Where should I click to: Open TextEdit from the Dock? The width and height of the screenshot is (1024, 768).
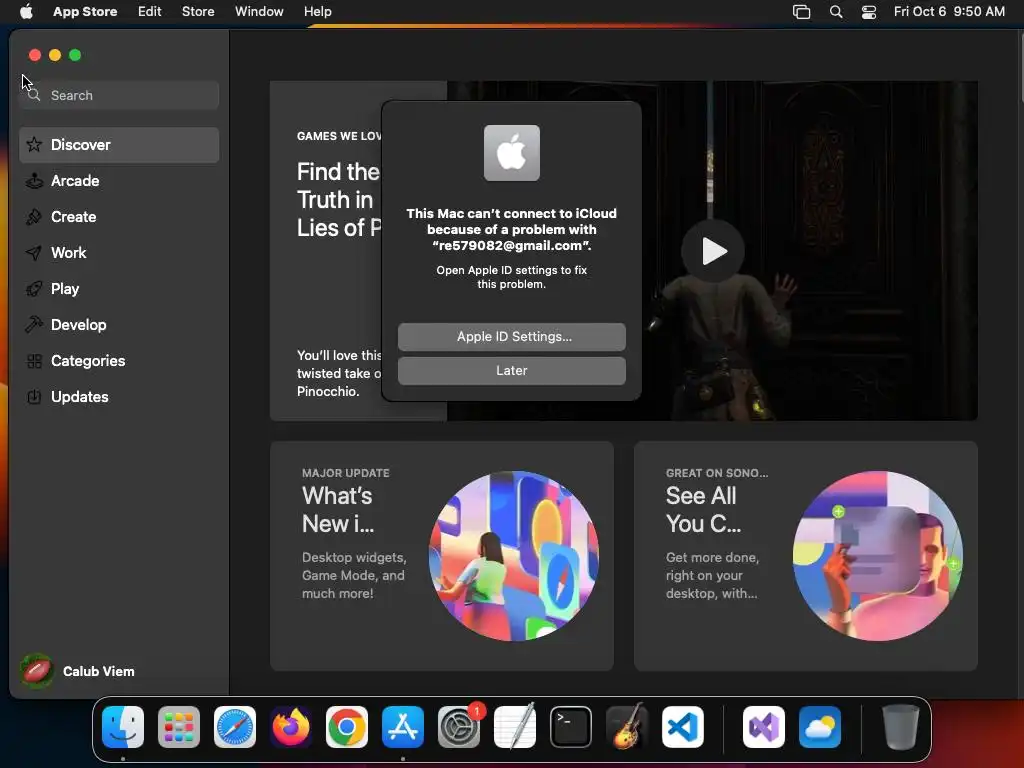(515, 727)
